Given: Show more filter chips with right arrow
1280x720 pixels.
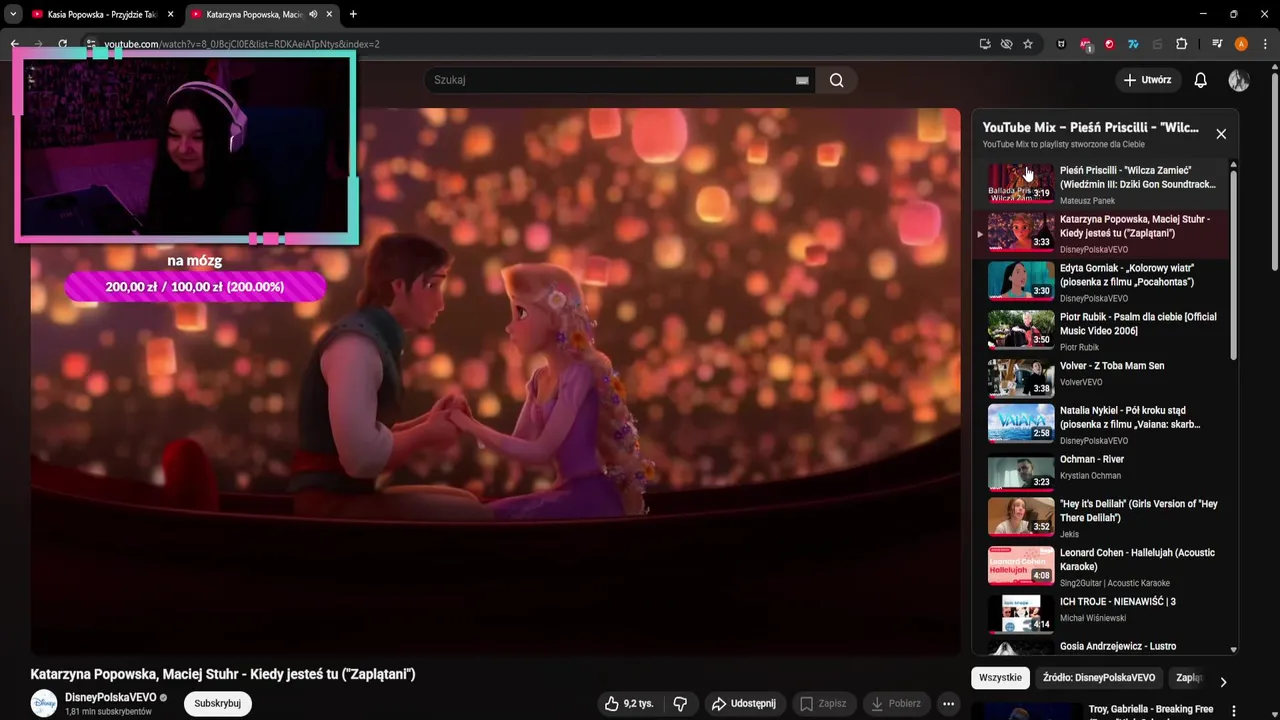Looking at the screenshot, I should (x=1222, y=682).
